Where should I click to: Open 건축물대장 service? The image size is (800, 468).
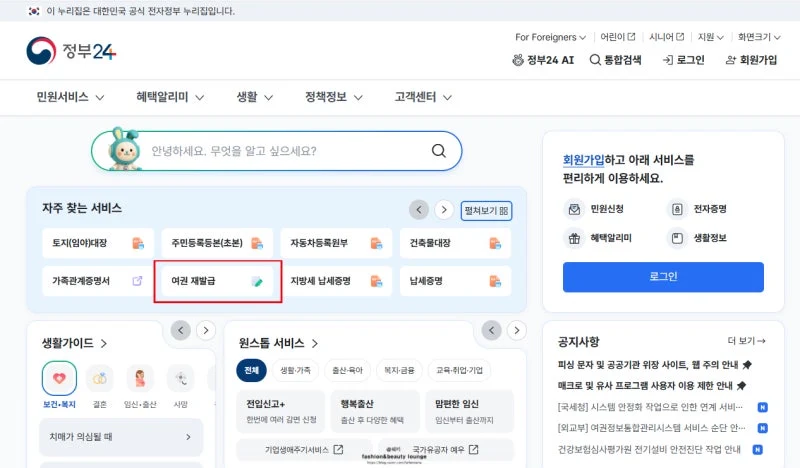click(x=455, y=243)
